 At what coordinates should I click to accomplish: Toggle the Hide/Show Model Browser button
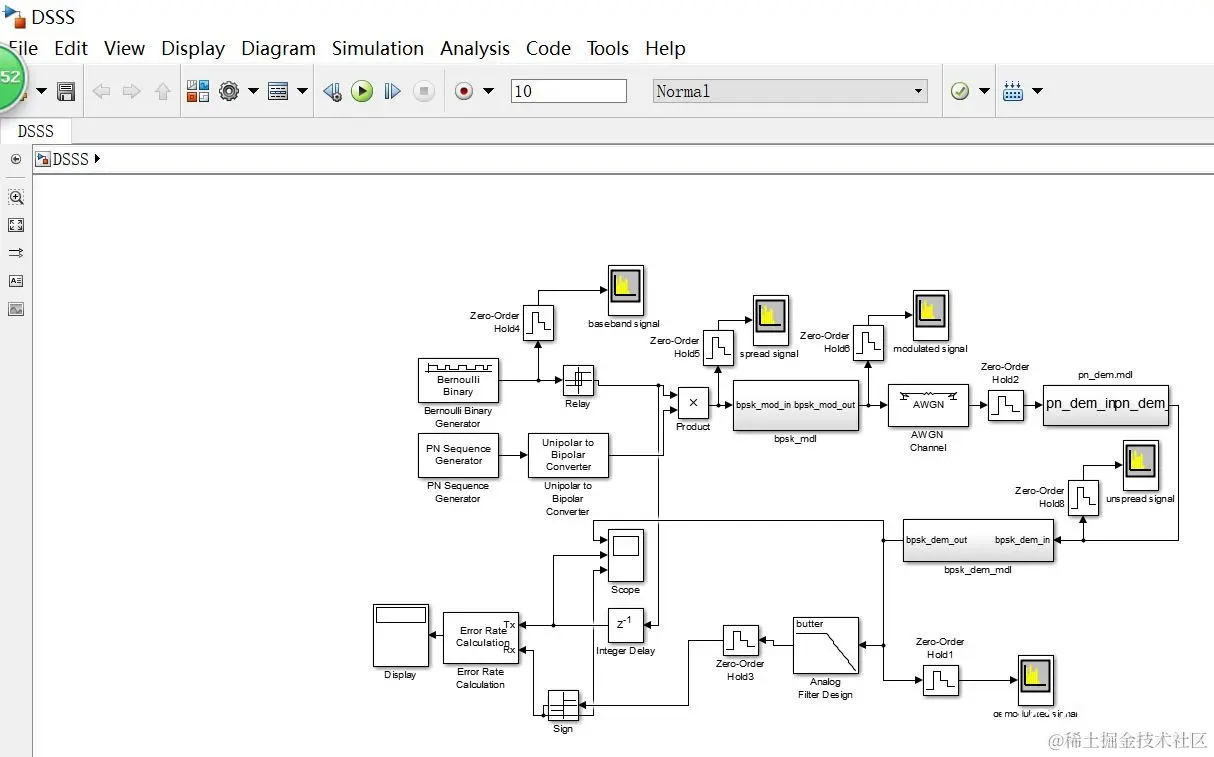click(15, 159)
